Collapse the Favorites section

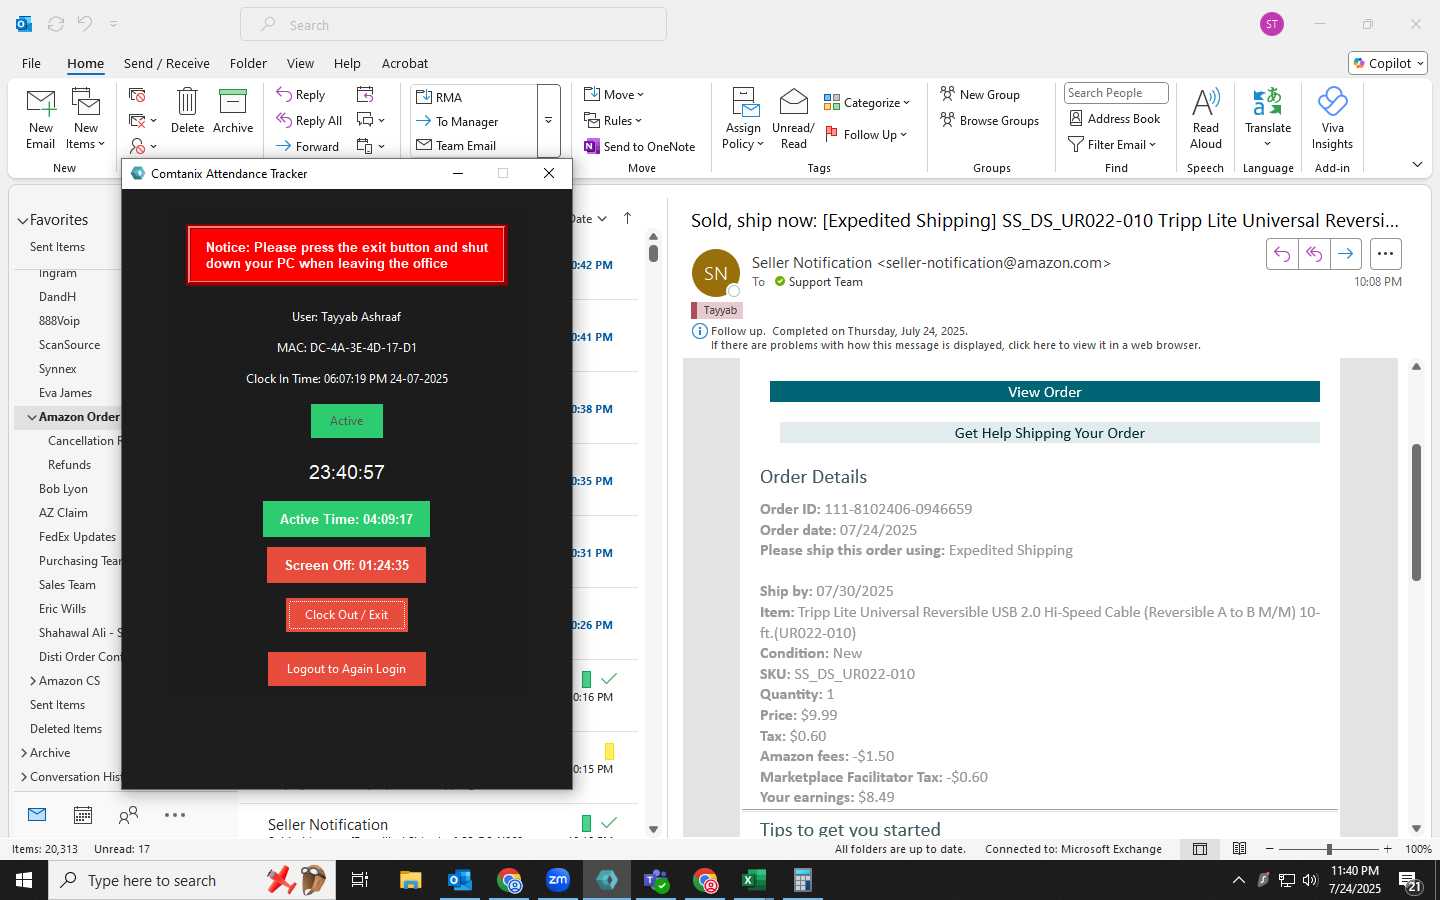22,221
